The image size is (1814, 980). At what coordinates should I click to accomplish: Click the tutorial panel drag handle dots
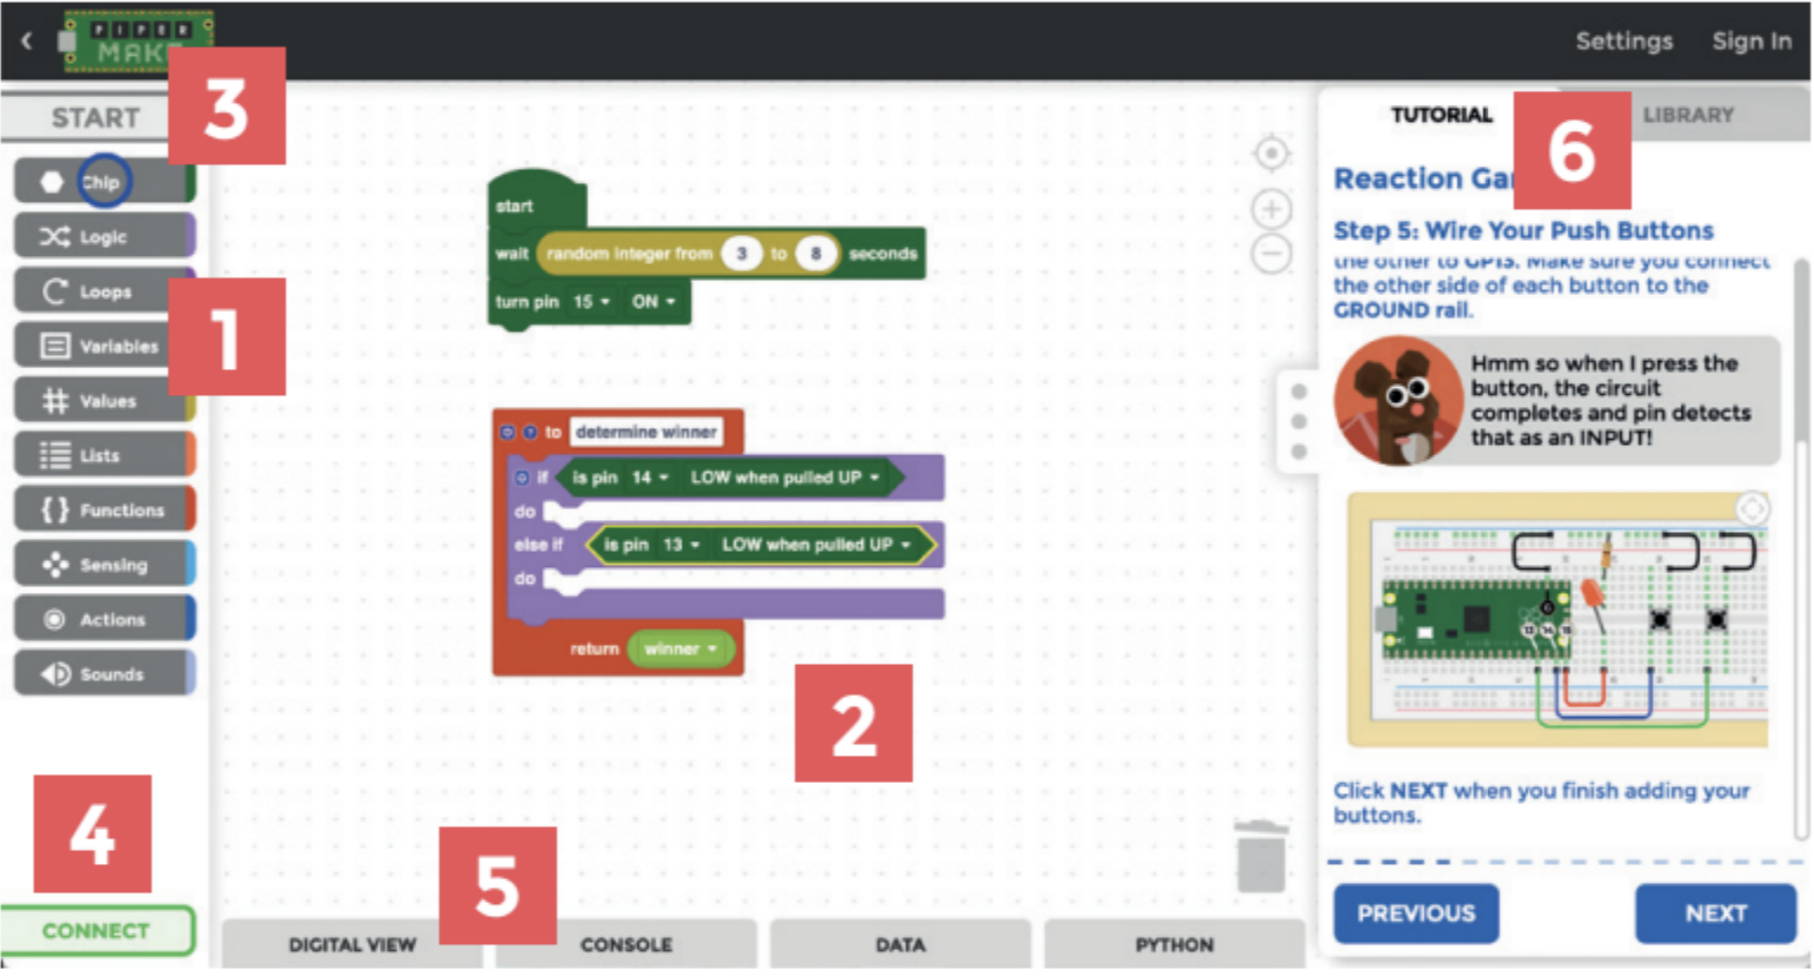click(1298, 421)
